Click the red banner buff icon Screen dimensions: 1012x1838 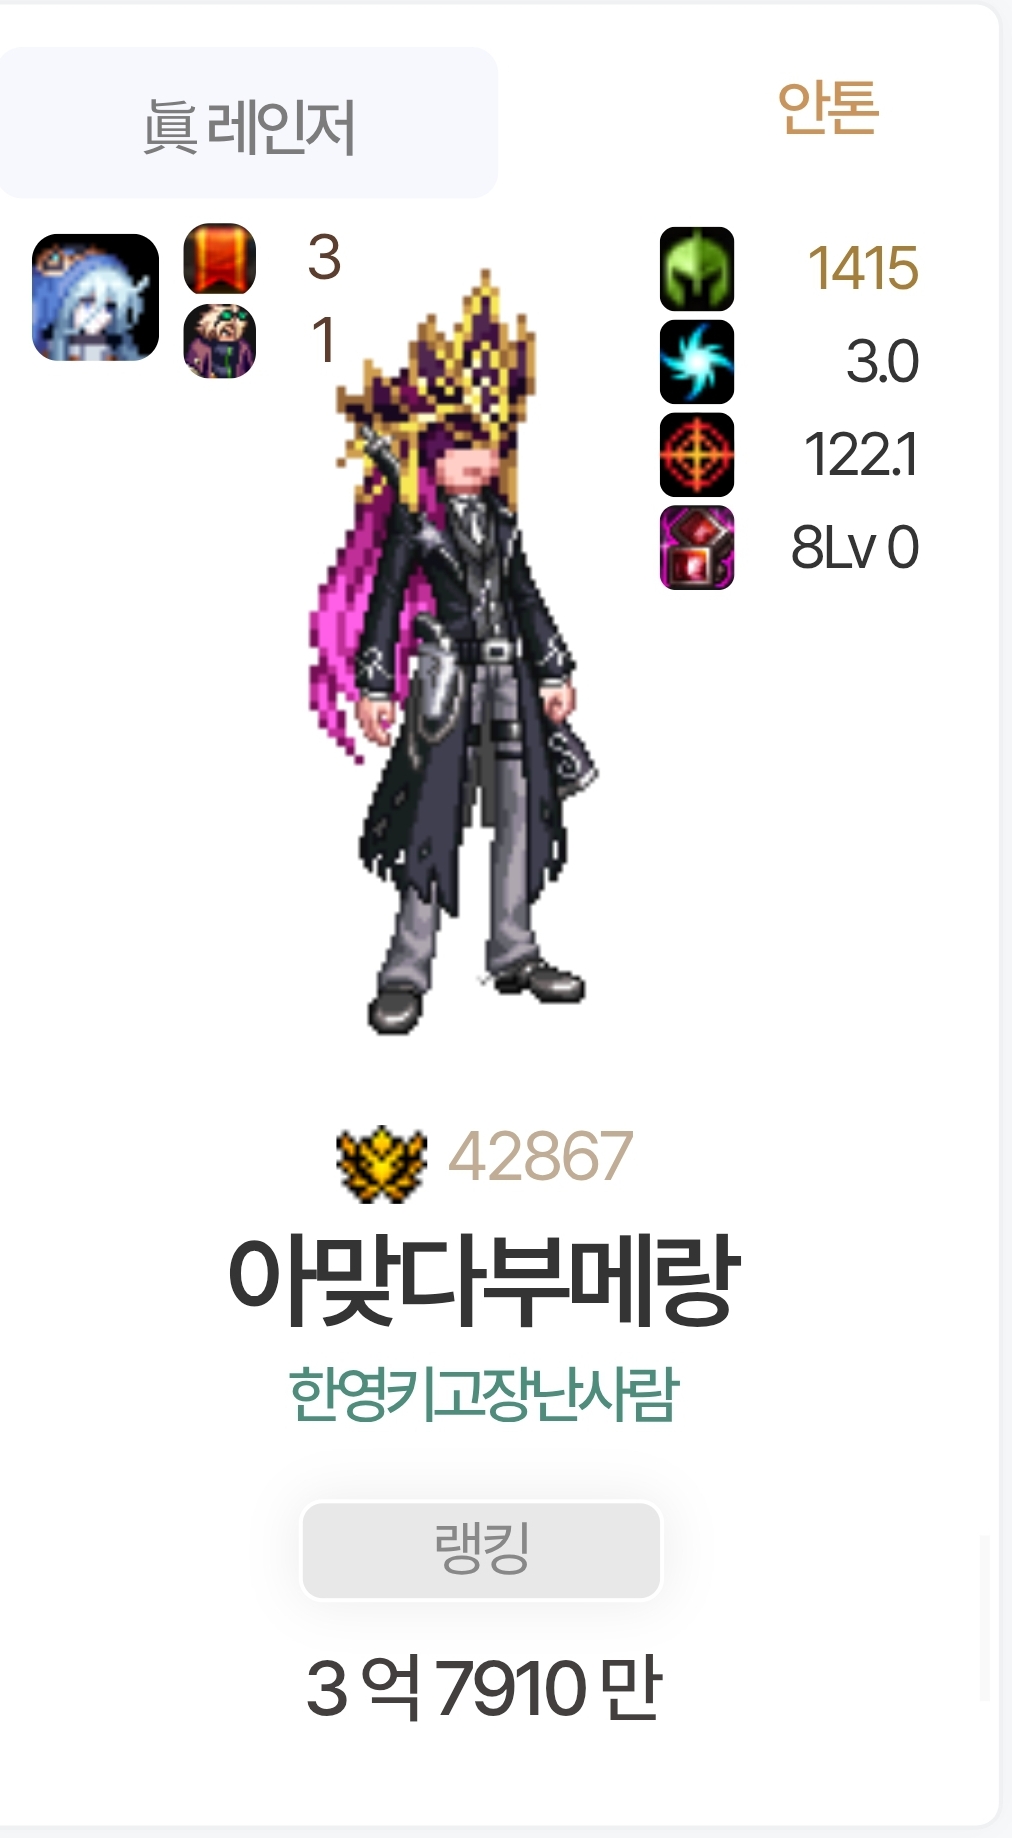[x=219, y=259]
